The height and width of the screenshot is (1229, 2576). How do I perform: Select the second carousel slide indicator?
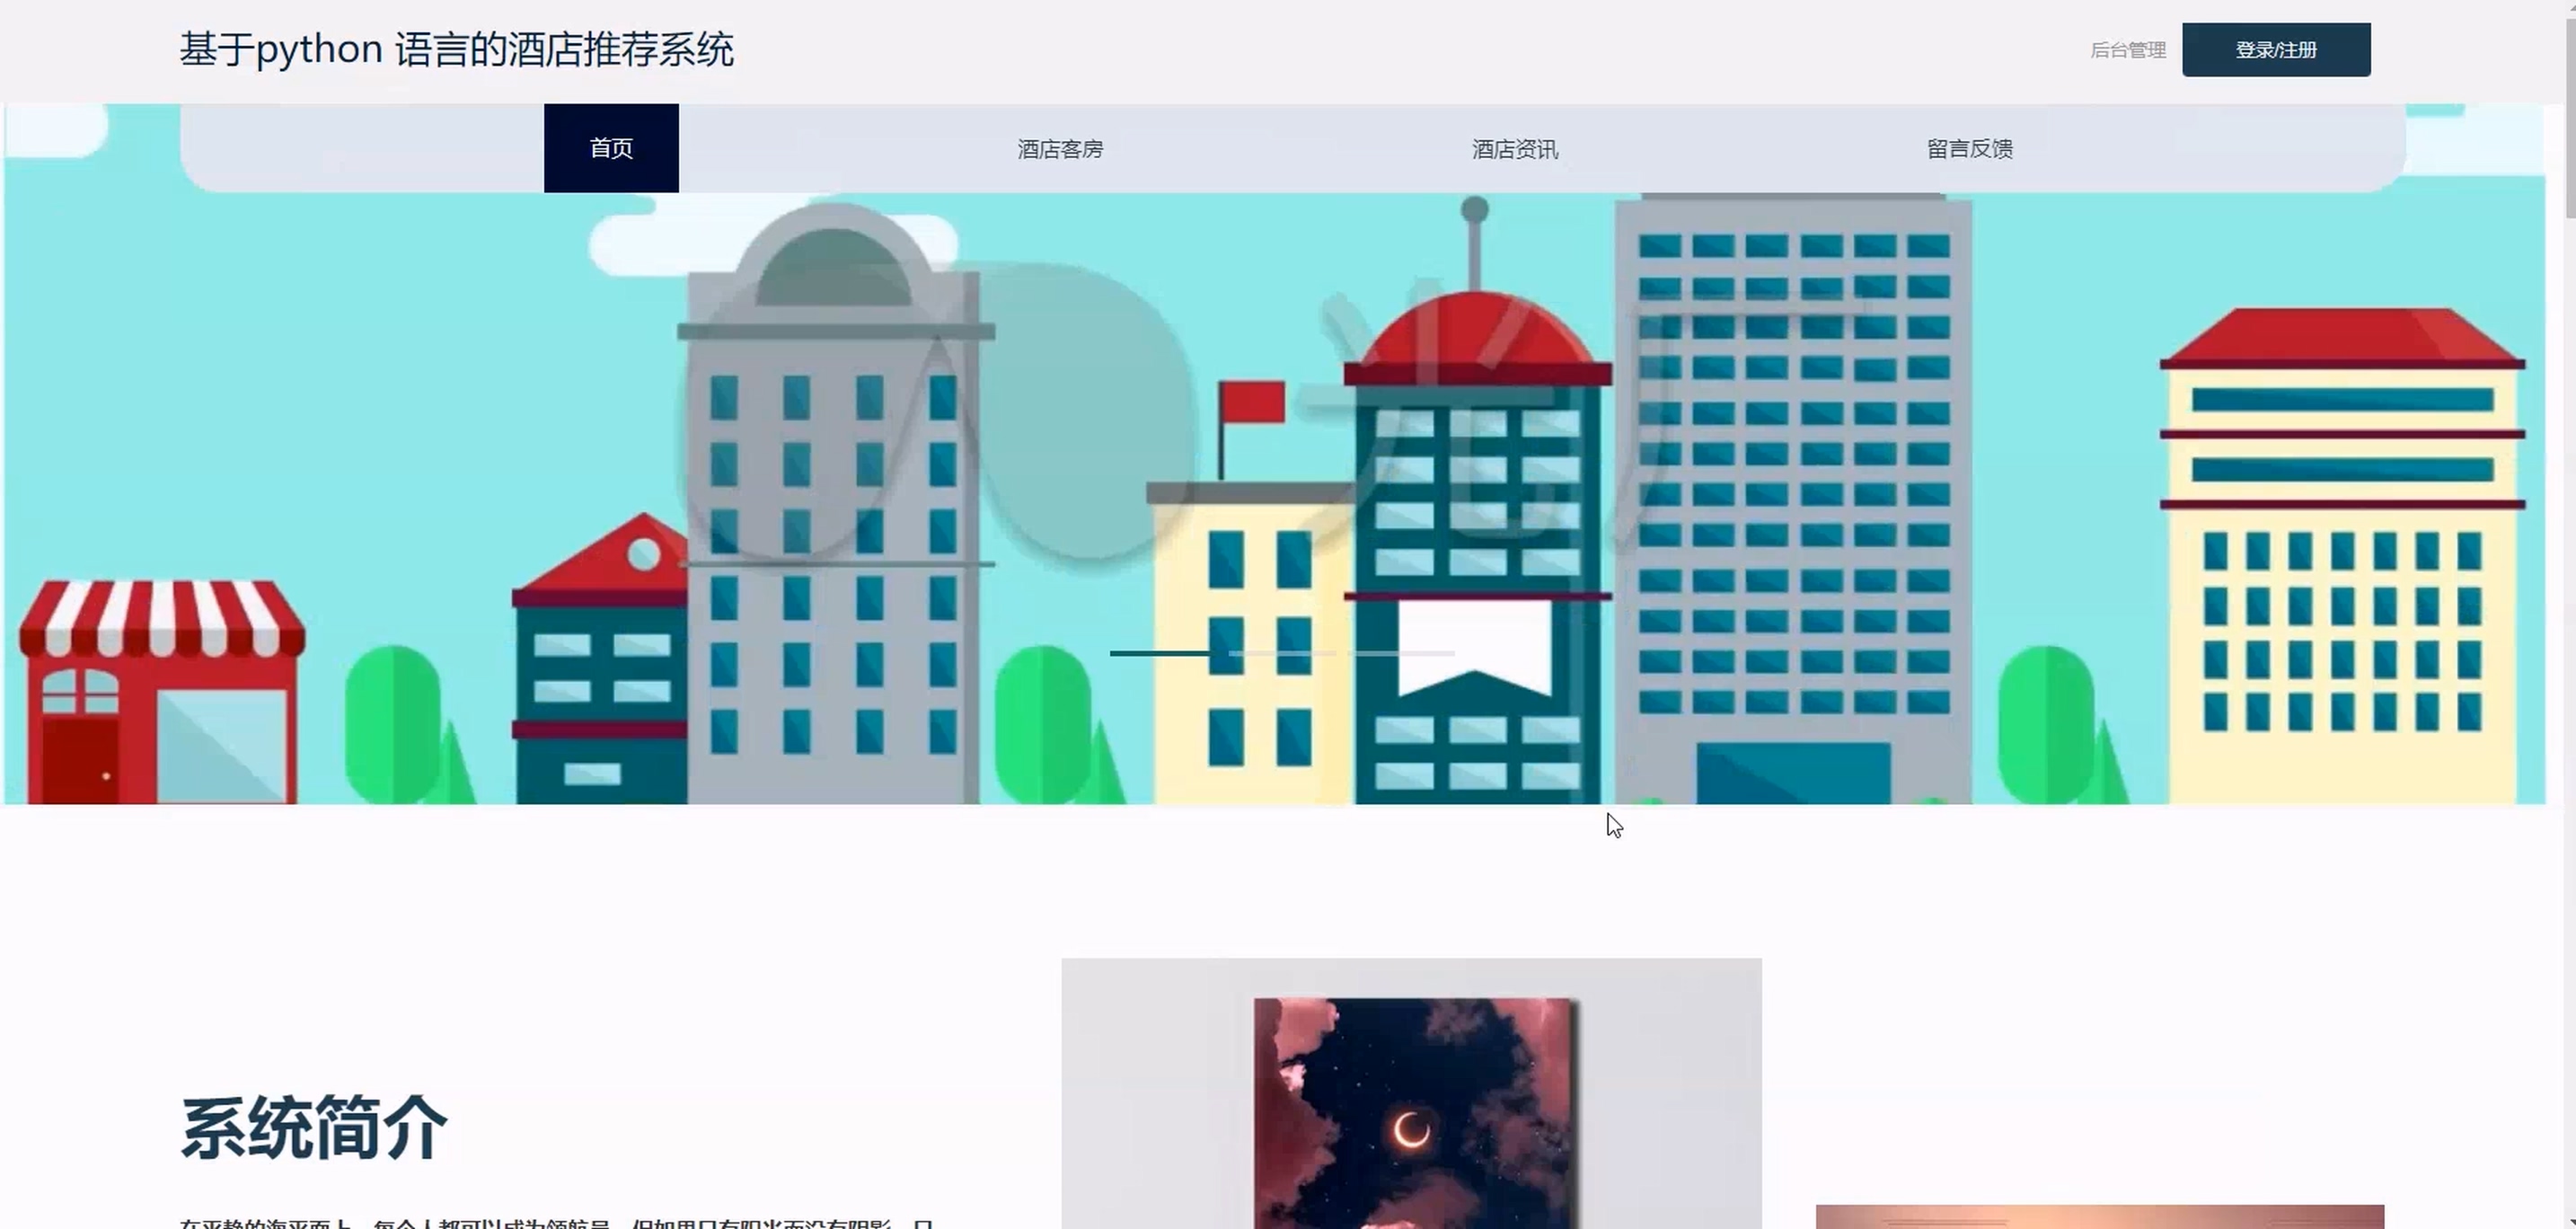click(1282, 653)
